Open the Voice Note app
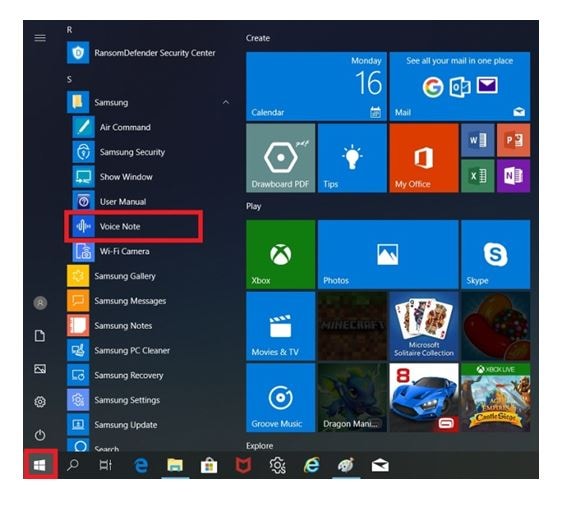Viewport: 567px width, 506px height. (133, 227)
